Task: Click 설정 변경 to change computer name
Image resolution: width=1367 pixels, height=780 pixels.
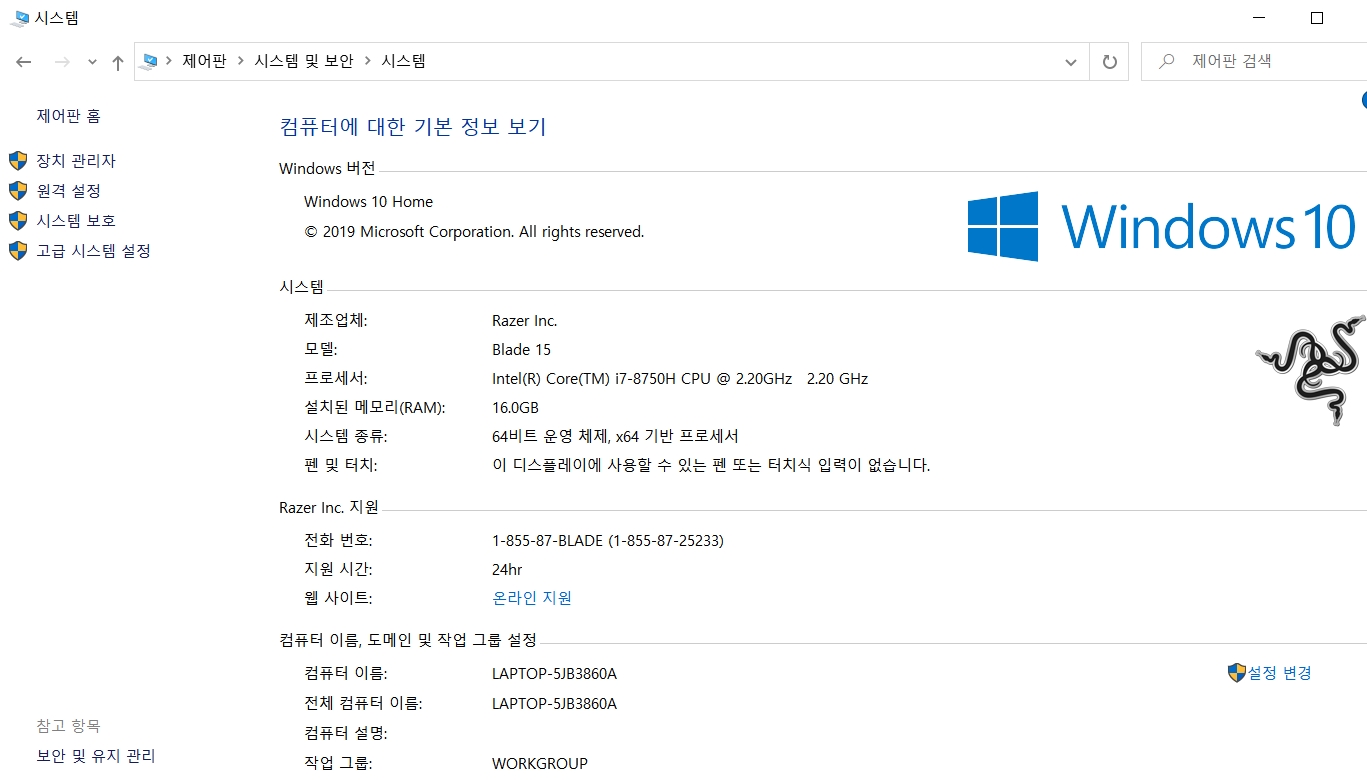Action: (x=1280, y=673)
